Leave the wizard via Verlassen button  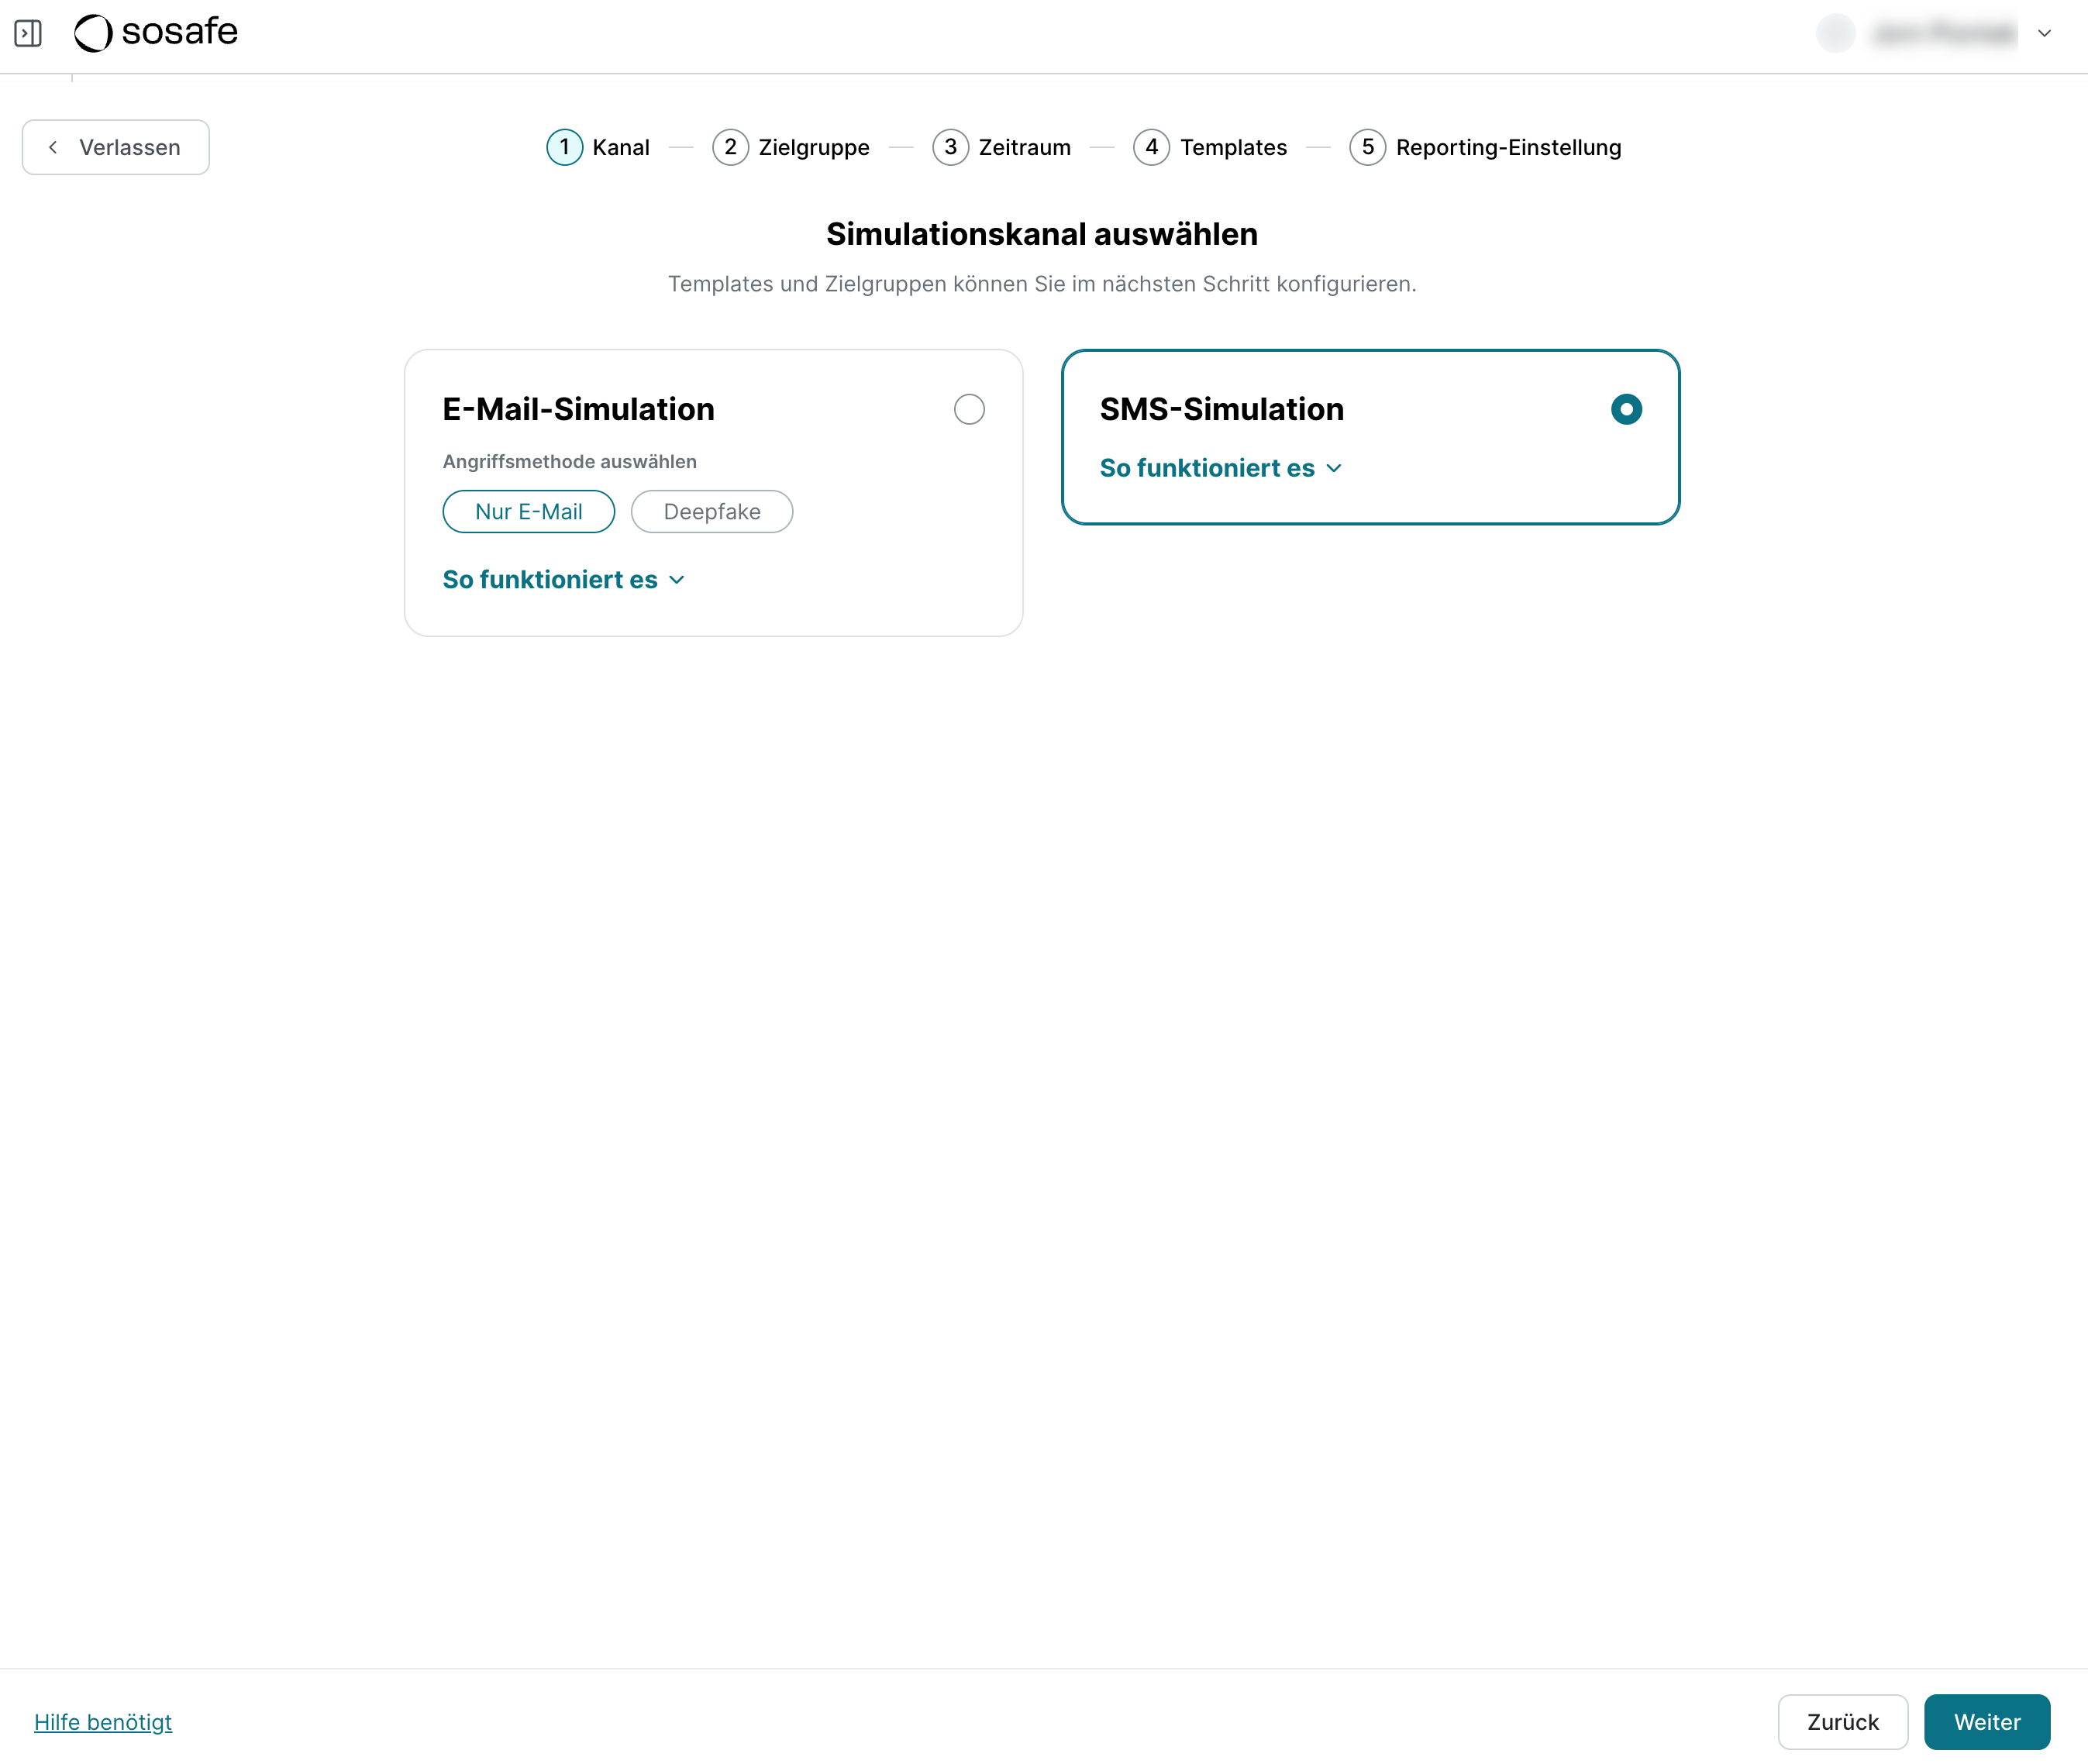116,147
